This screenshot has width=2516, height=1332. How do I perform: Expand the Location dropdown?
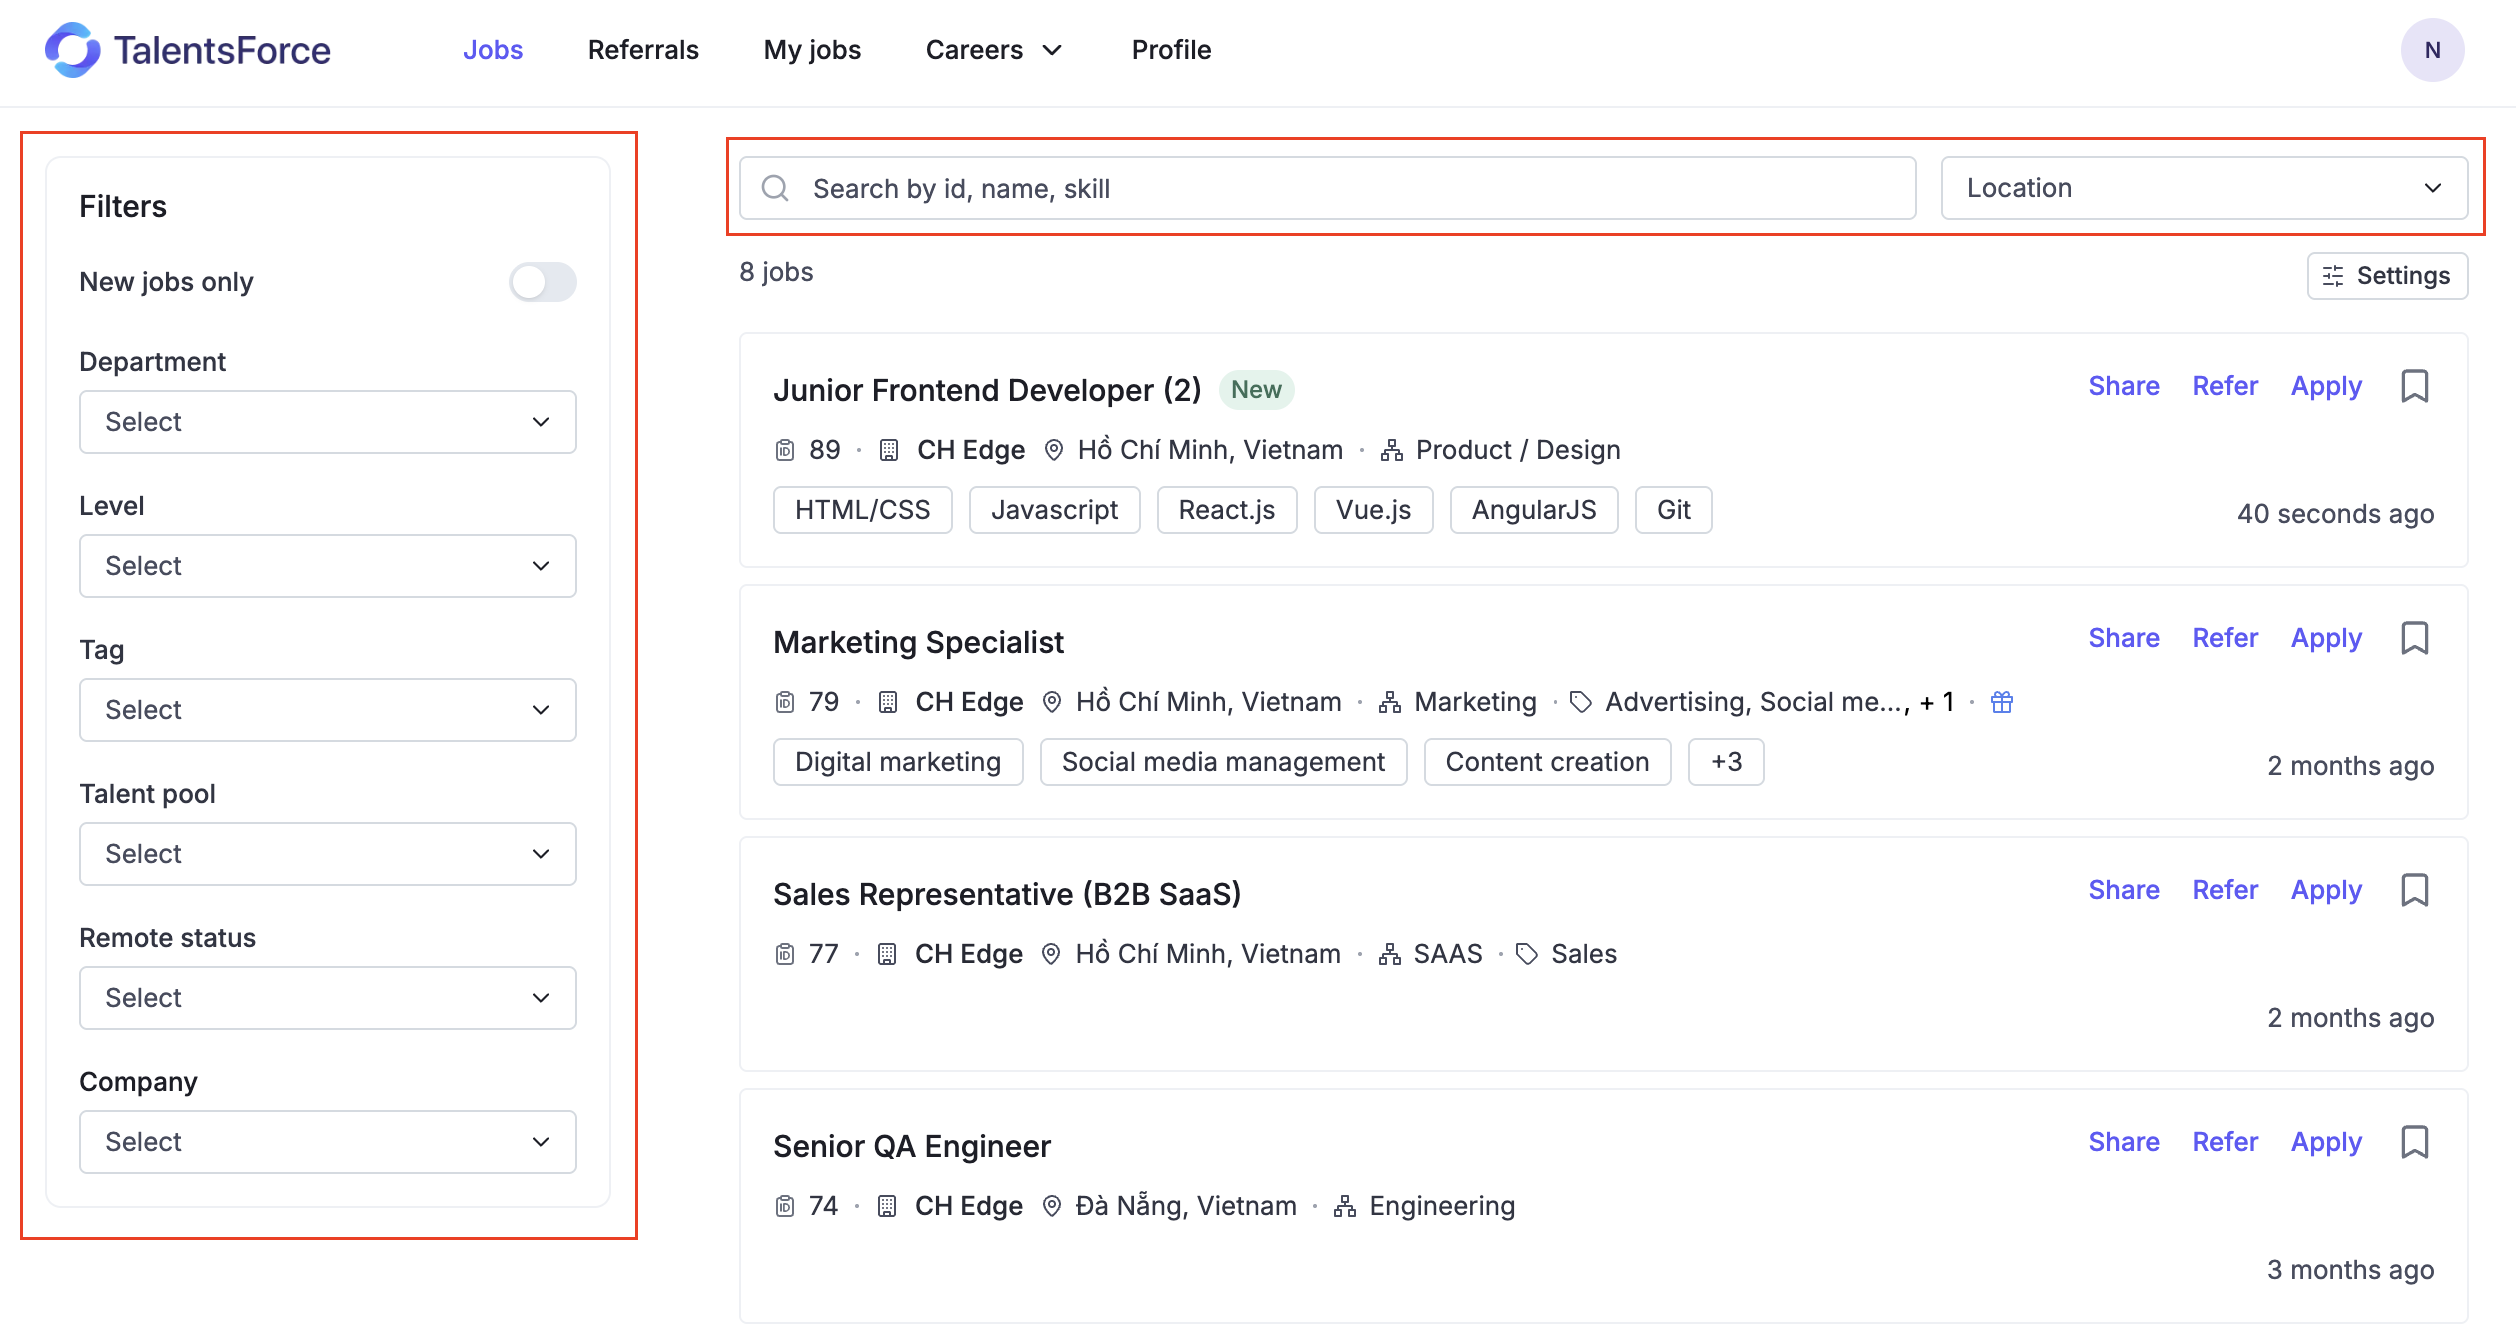[x=2203, y=188]
